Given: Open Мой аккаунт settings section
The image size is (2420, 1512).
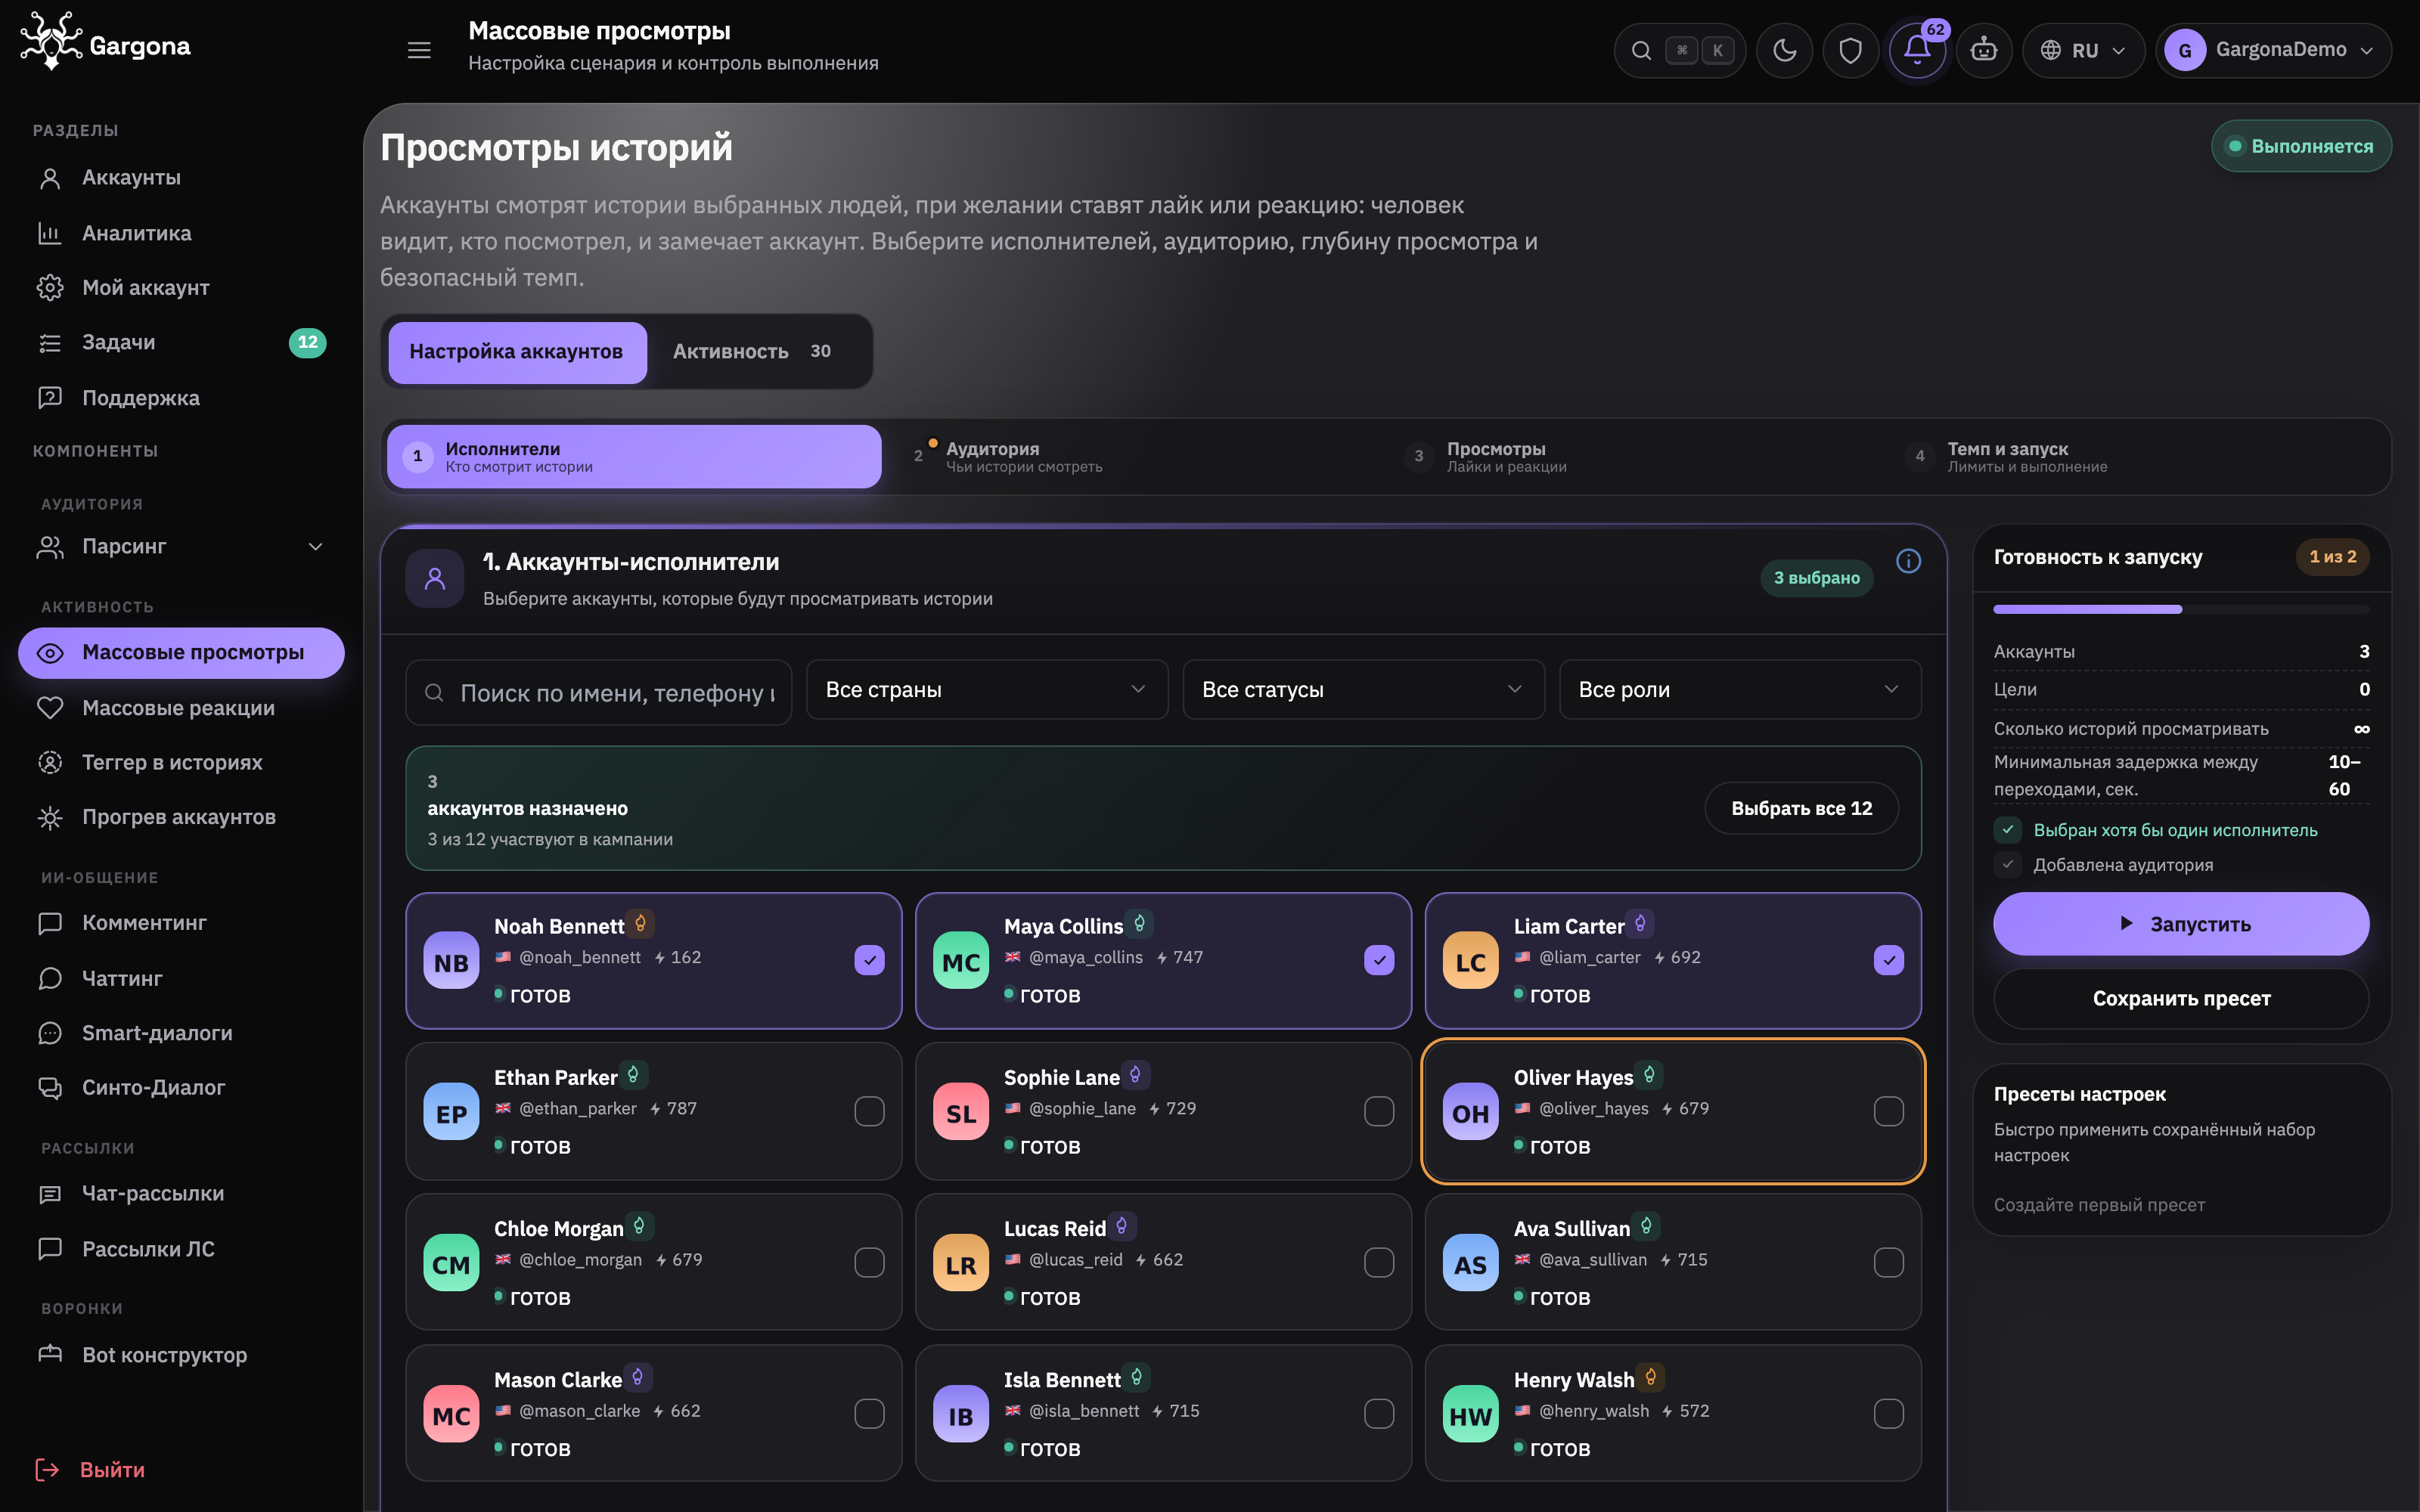Looking at the screenshot, I should (x=180, y=288).
